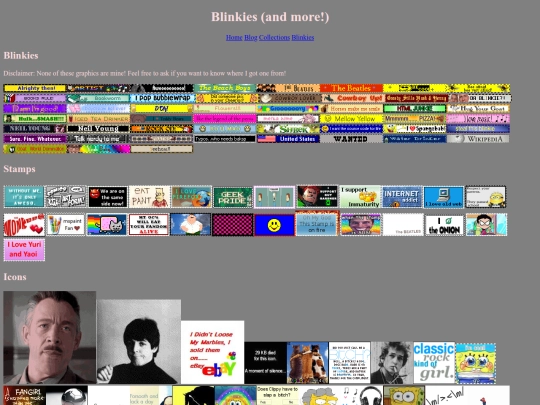
Task: Click the pink checkered pattern stamp
Action: 232,225
